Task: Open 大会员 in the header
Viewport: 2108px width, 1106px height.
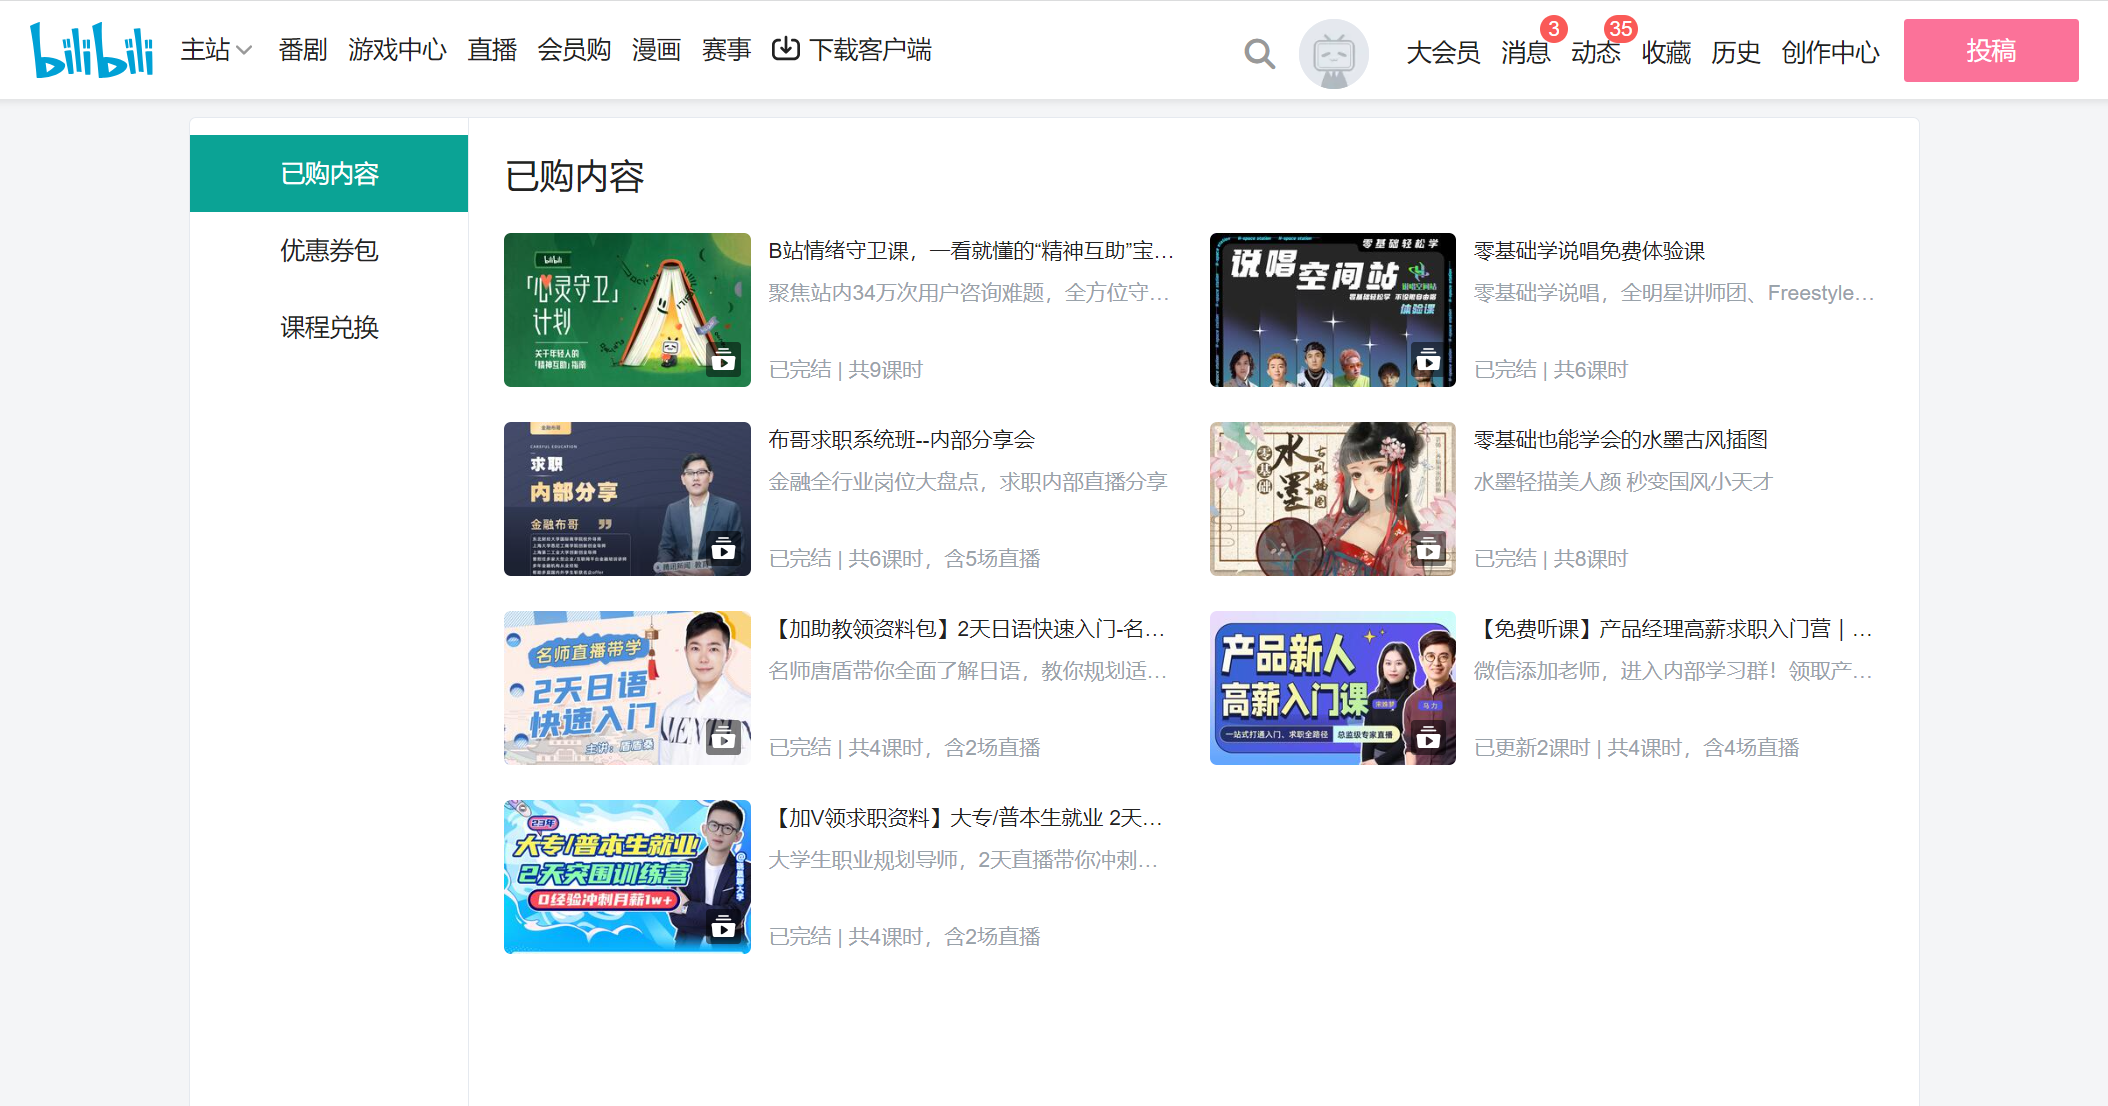Action: (1443, 52)
